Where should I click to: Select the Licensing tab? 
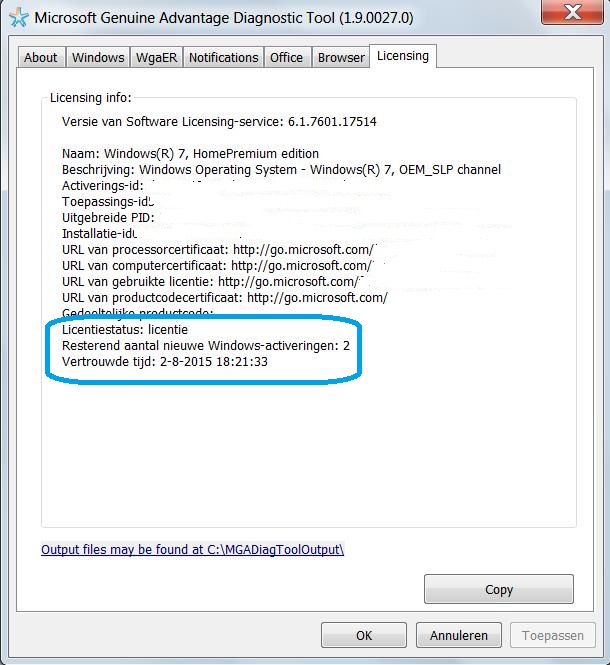coord(403,56)
